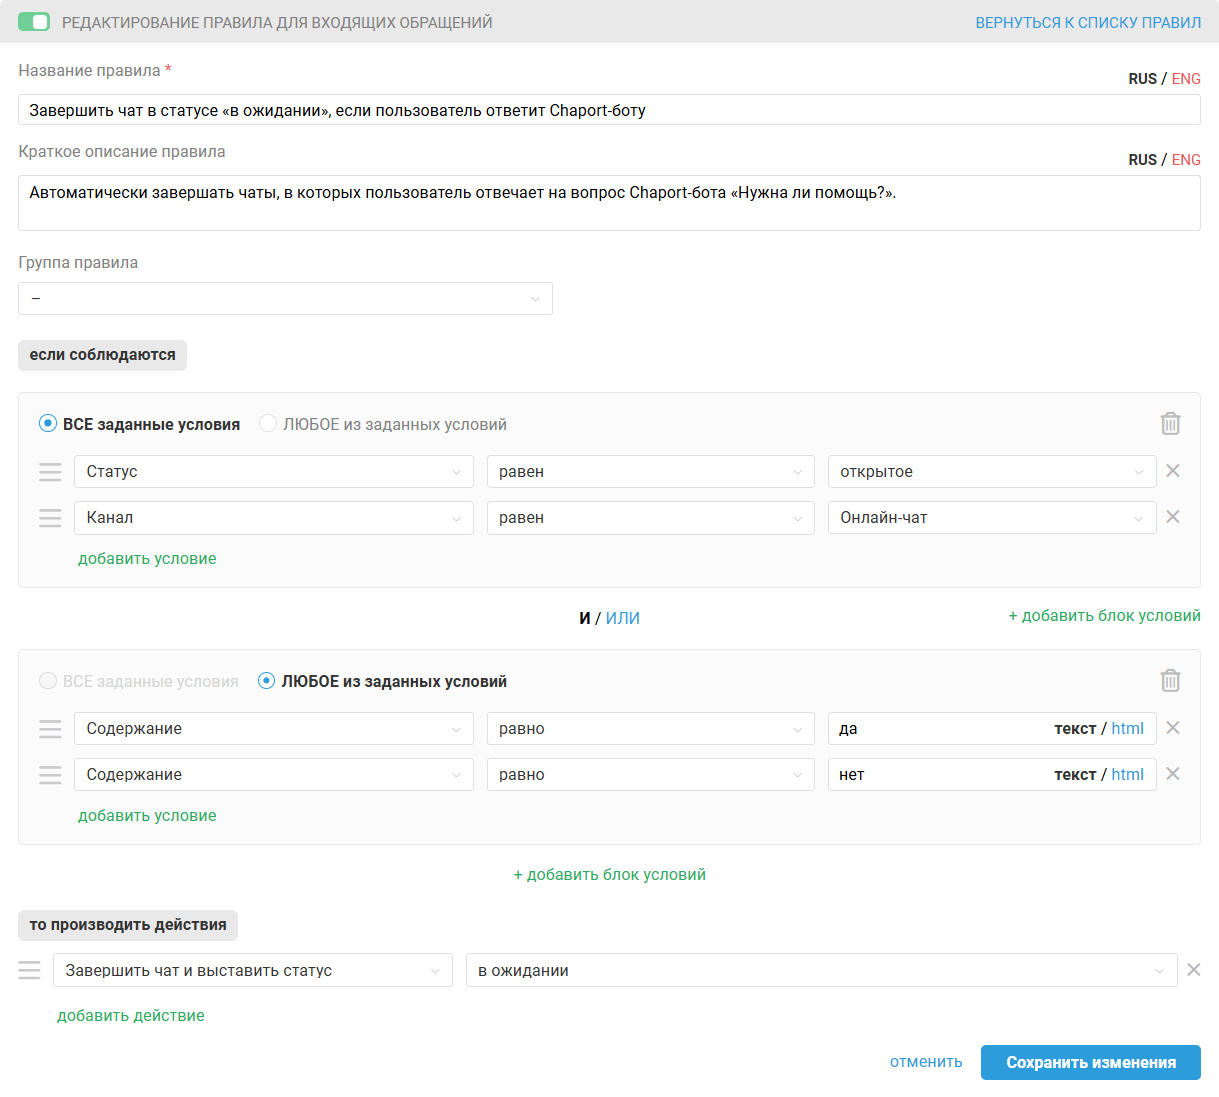
Task: Click добавить действие link
Action: click(x=131, y=1015)
